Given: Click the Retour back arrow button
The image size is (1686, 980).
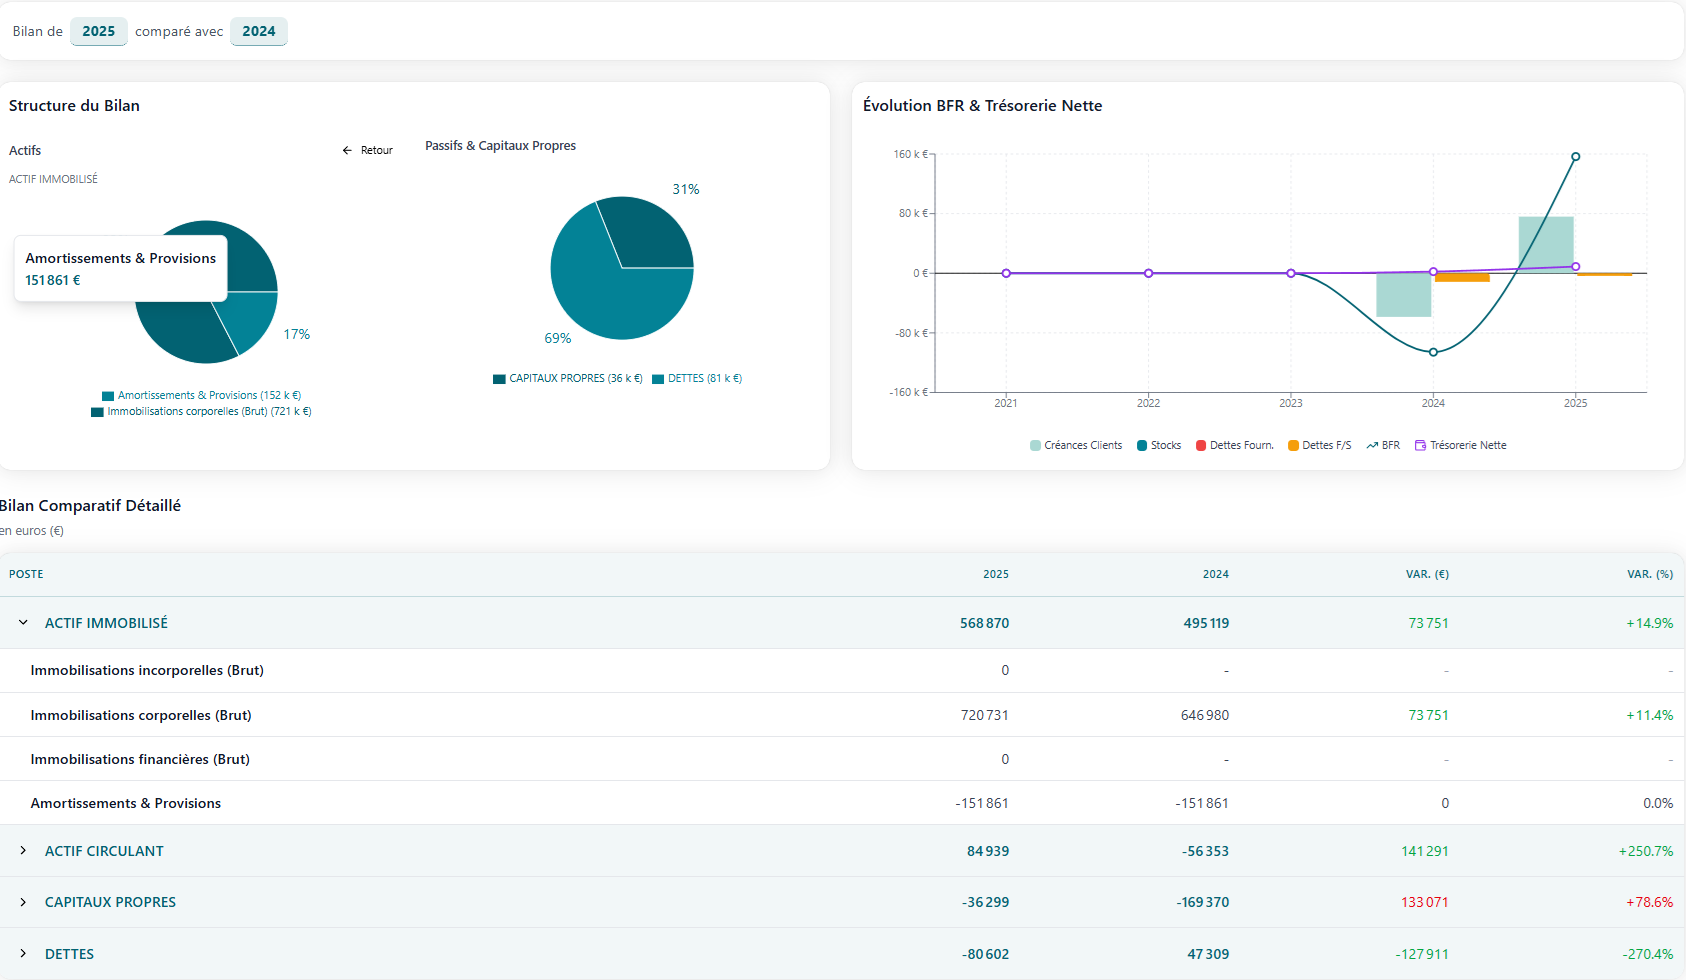Looking at the screenshot, I should pyautogui.click(x=367, y=150).
